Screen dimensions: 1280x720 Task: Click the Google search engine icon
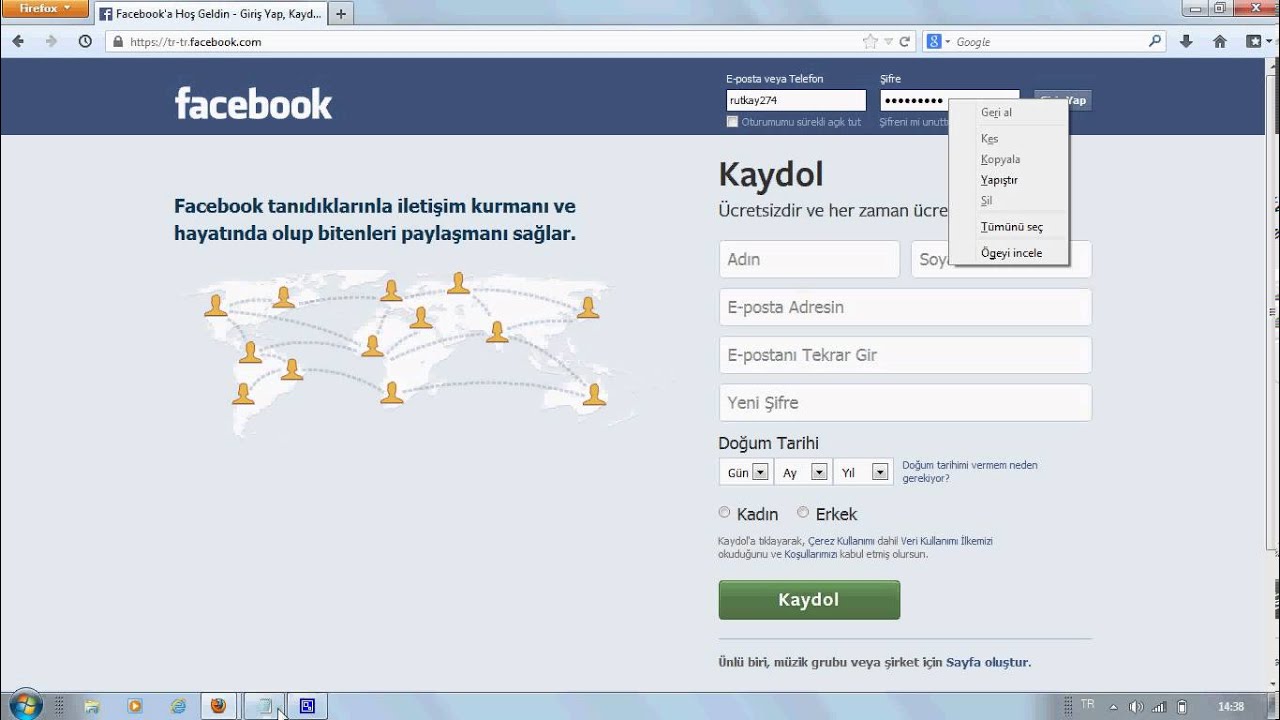pos(934,42)
